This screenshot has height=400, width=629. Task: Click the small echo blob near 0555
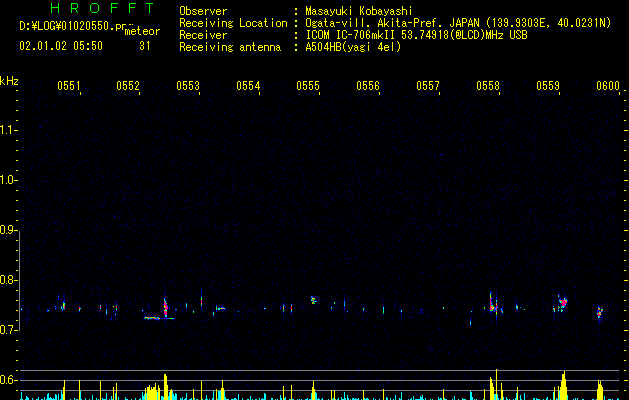pyautogui.click(x=313, y=300)
